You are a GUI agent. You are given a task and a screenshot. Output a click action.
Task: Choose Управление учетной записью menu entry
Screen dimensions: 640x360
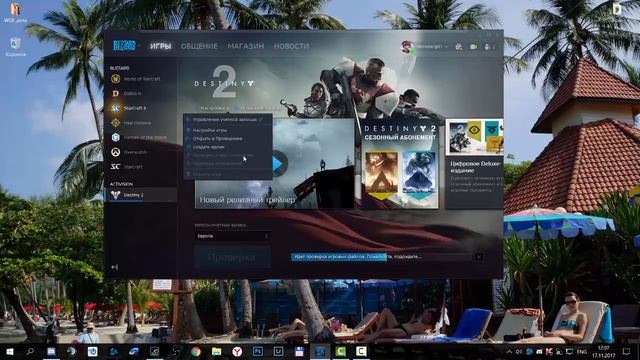[228, 120]
